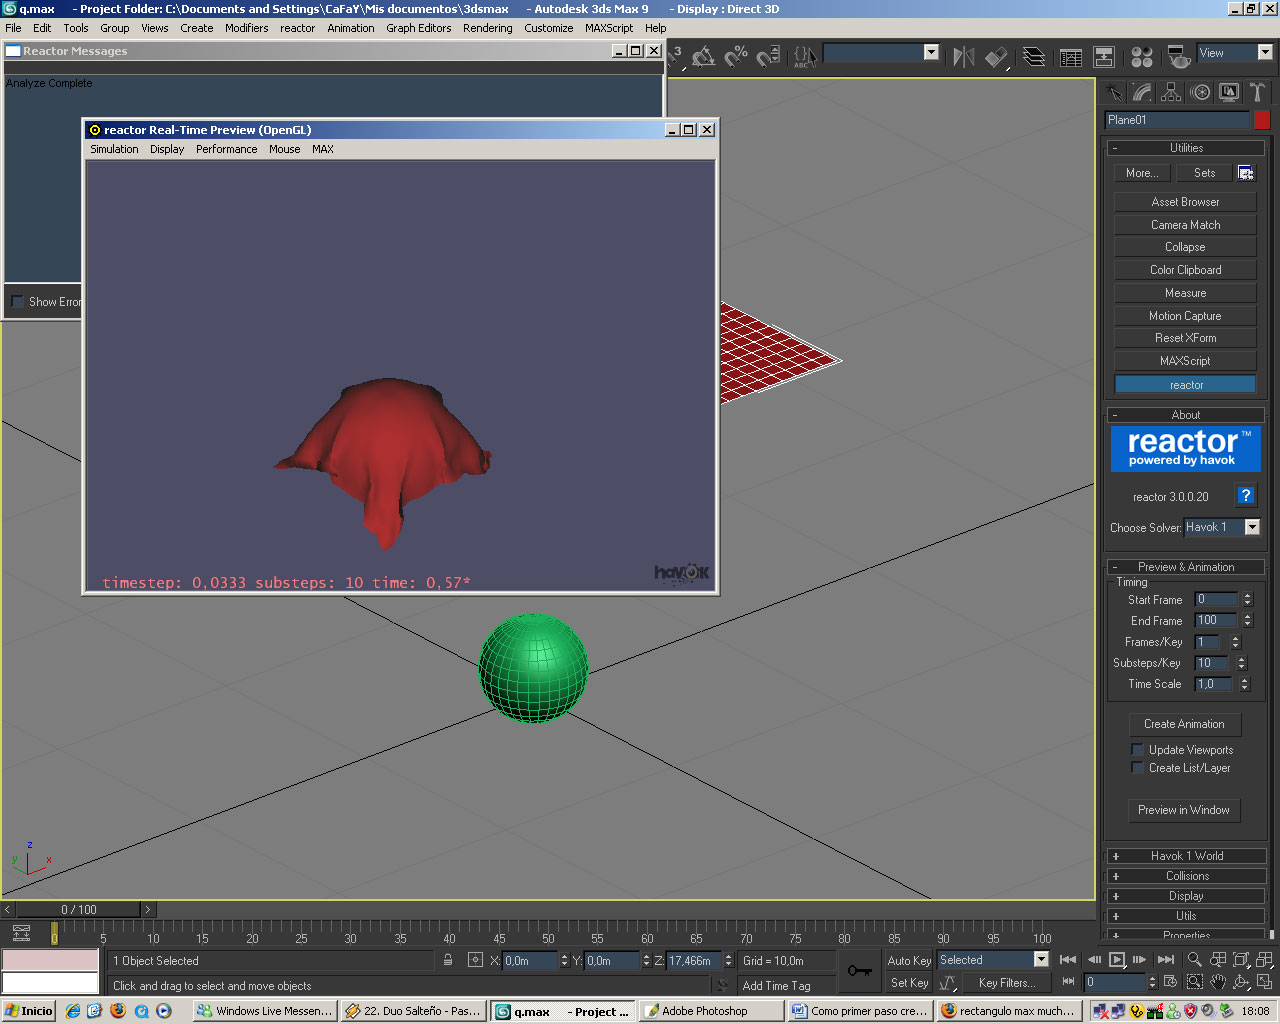This screenshot has height=1024, width=1280.
Task: Click the time slider 0 / 100 thumb
Action: point(79,910)
